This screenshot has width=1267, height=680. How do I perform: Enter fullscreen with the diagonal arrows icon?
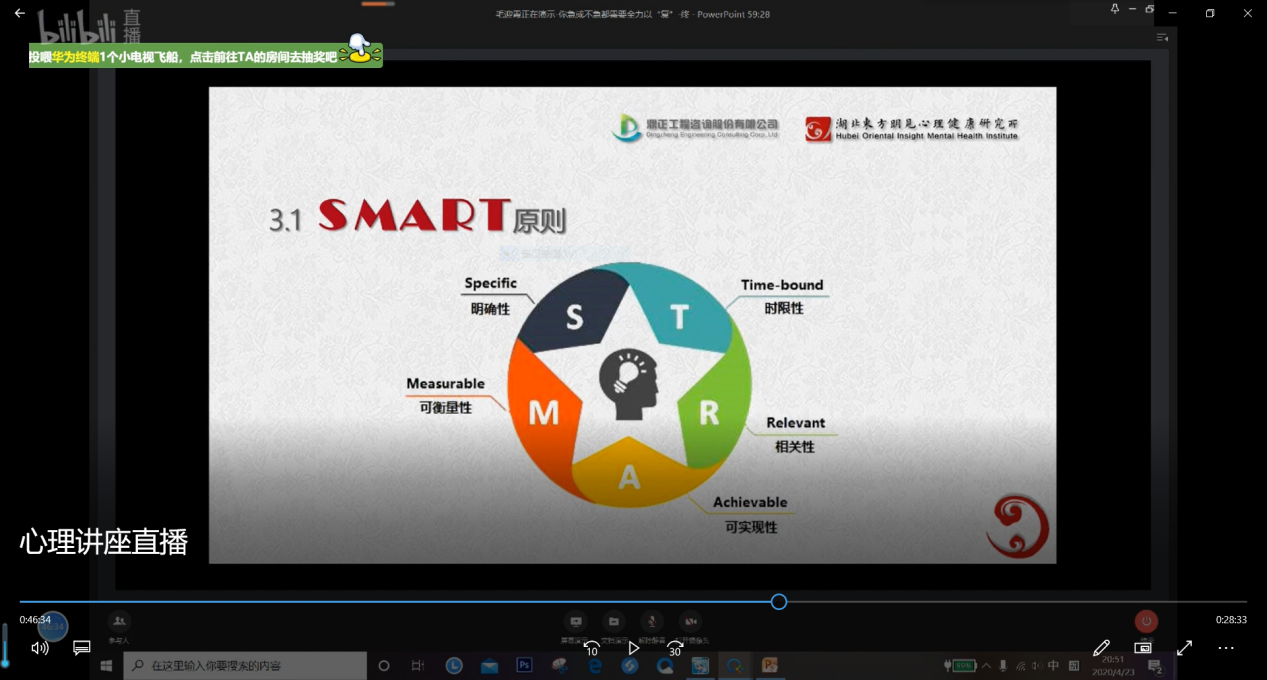tap(1184, 648)
